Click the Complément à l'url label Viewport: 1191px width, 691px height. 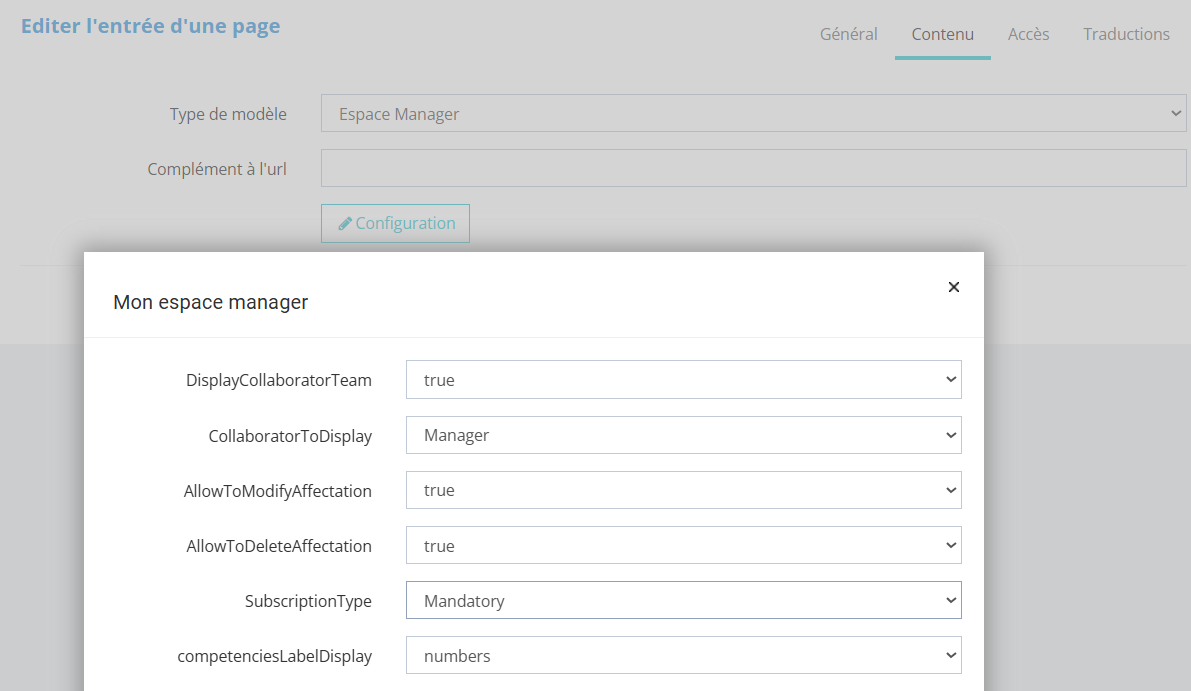click(217, 169)
